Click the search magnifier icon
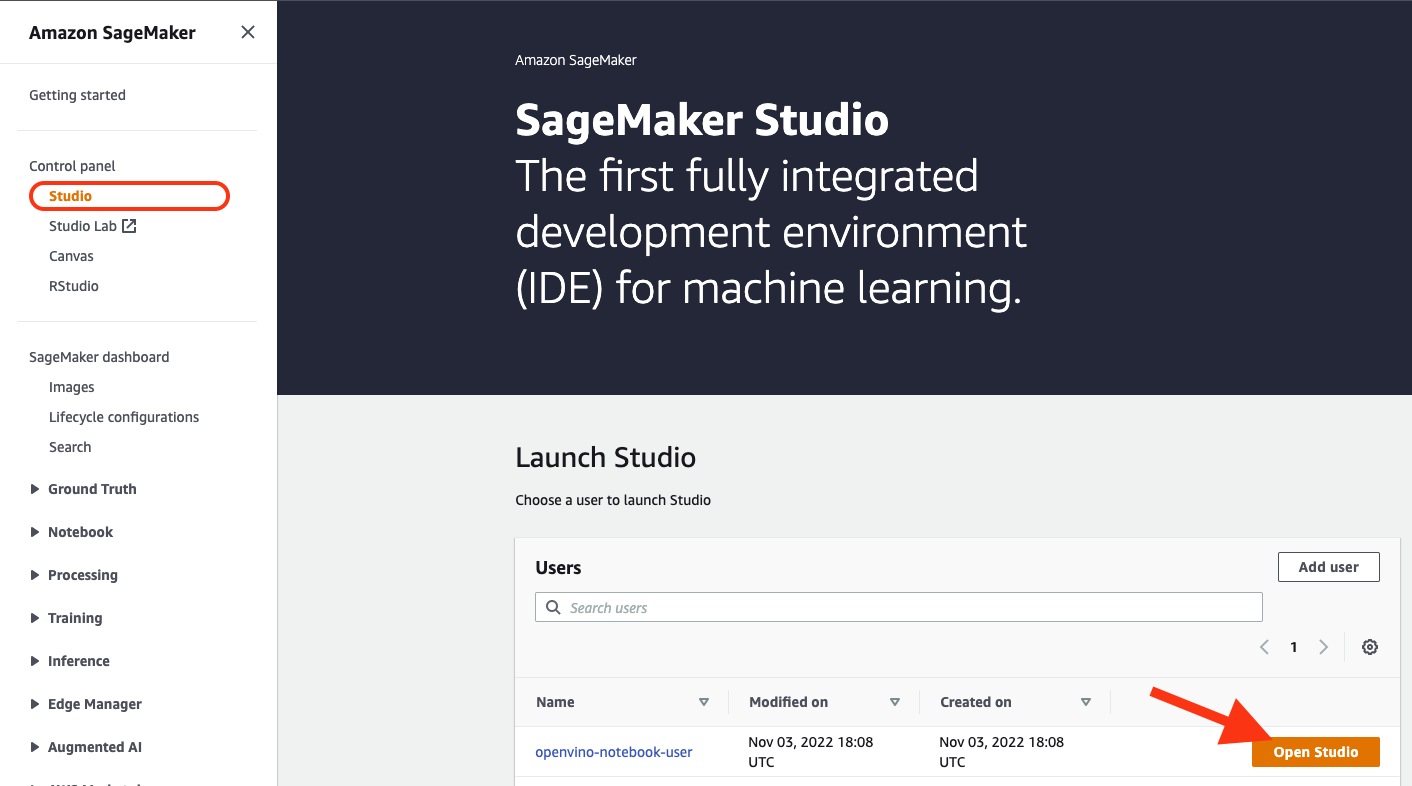 tap(553, 607)
